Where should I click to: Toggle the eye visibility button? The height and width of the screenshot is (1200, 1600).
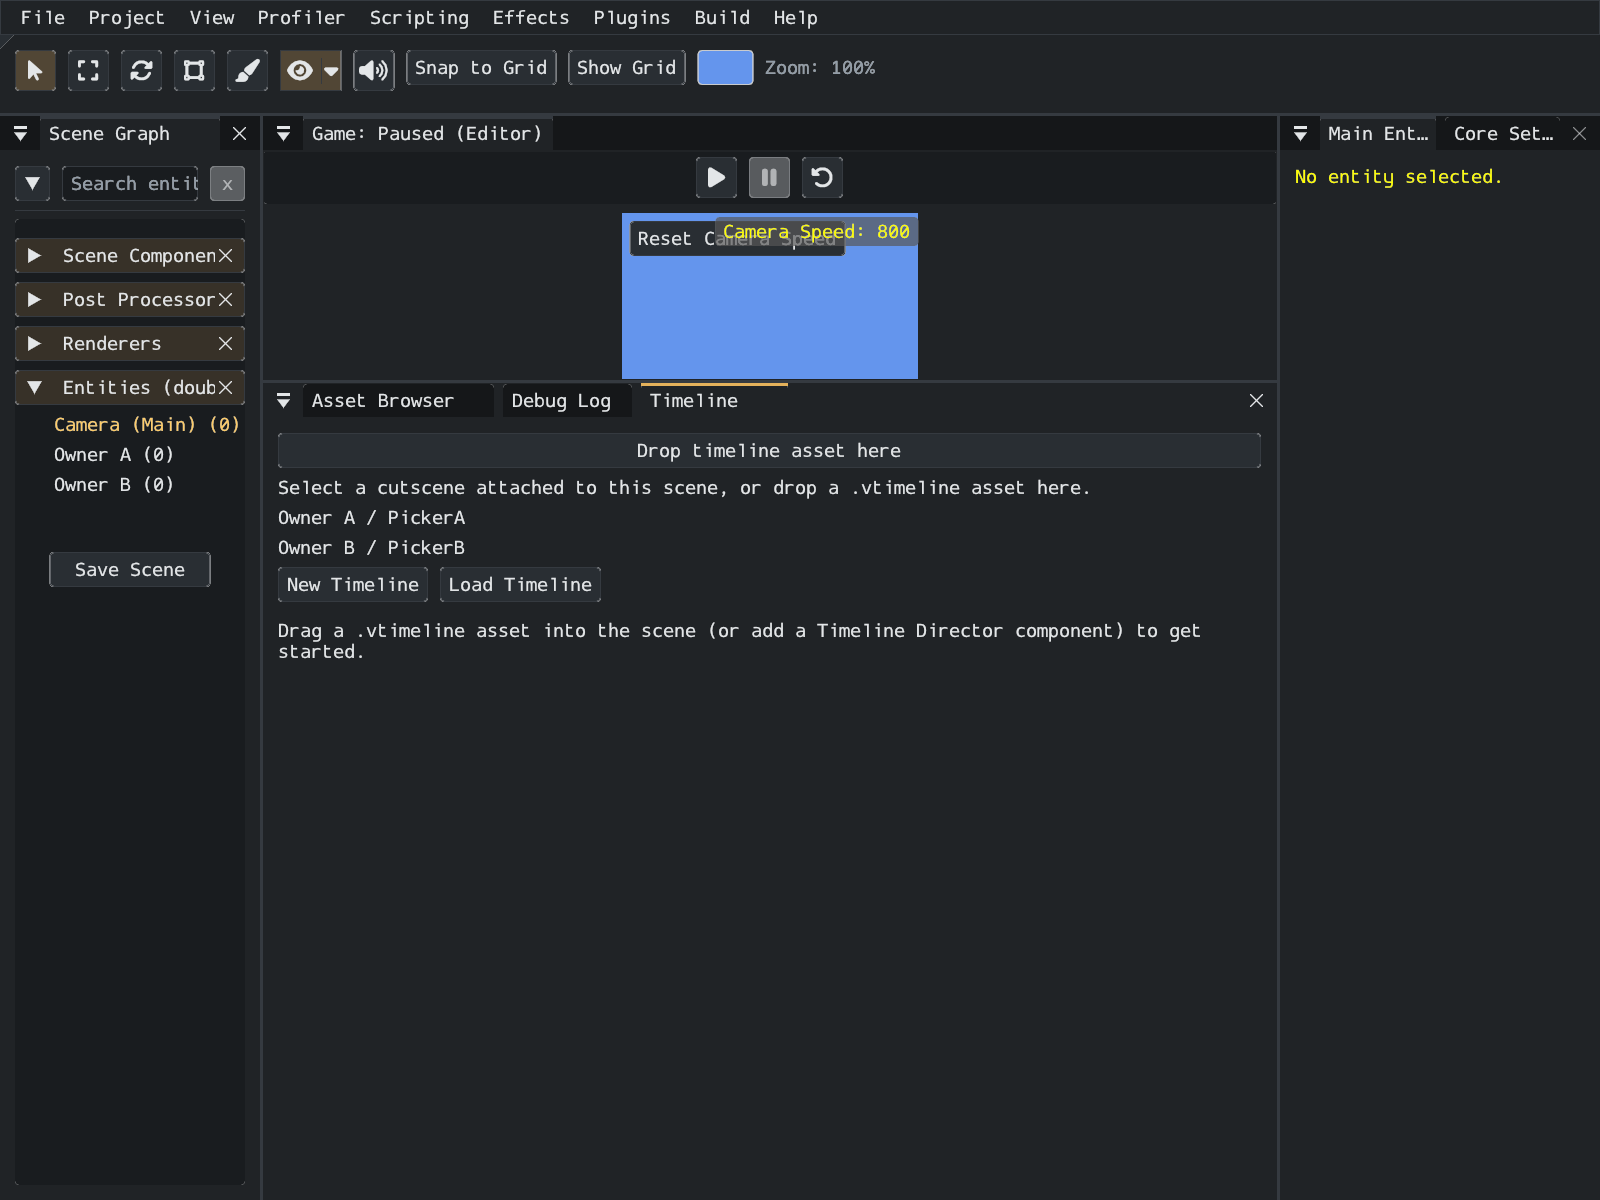click(x=300, y=70)
